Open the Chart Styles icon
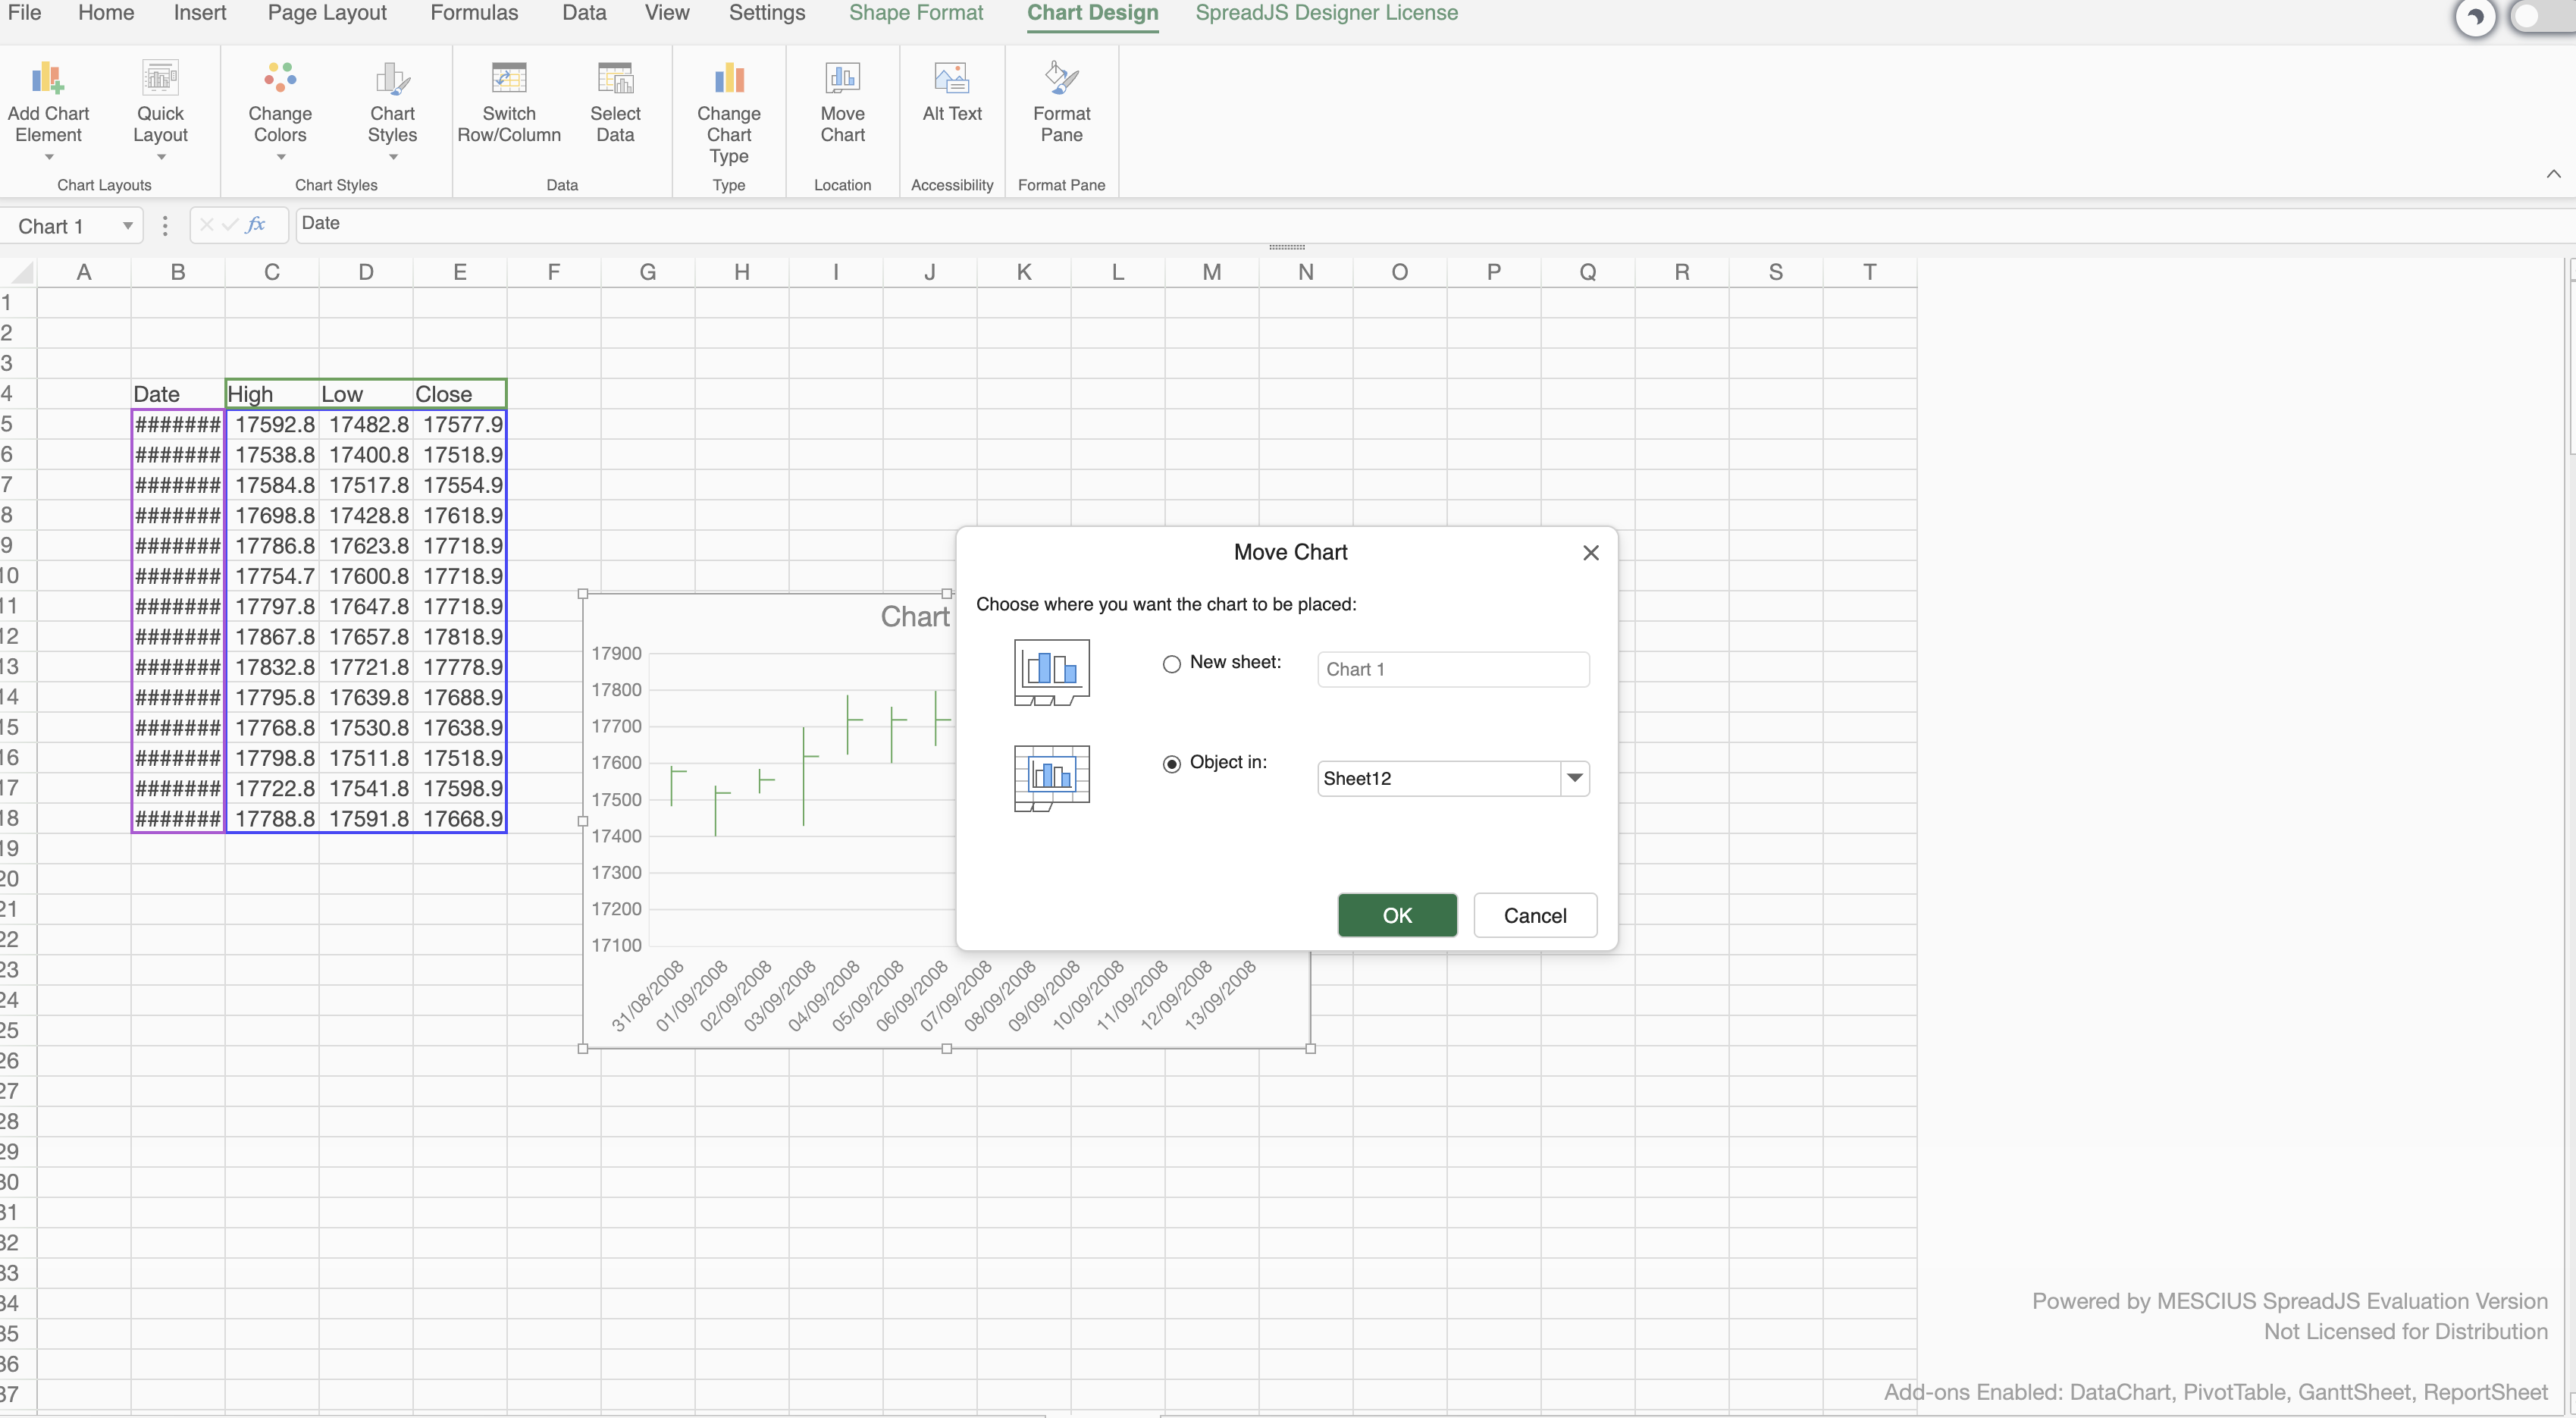The height and width of the screenshot is (1418, 2576). point(392,78)
